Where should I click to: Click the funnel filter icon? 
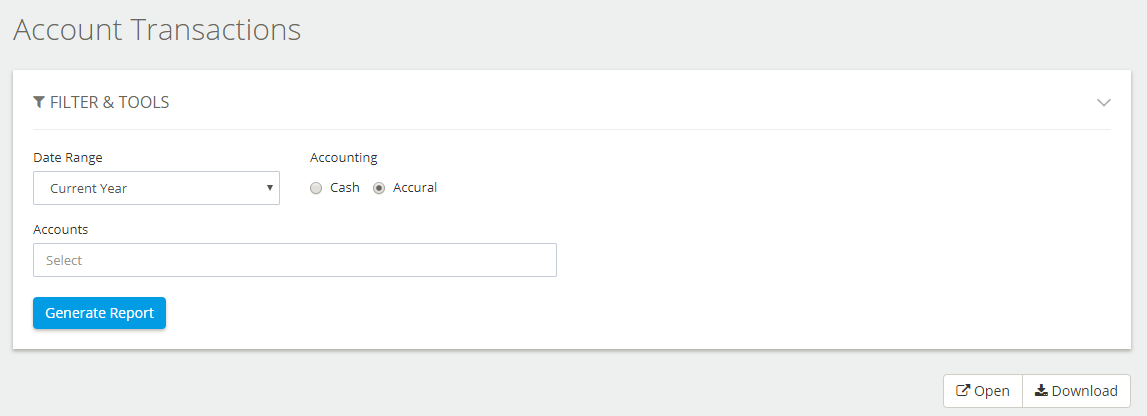coord(40,102)
